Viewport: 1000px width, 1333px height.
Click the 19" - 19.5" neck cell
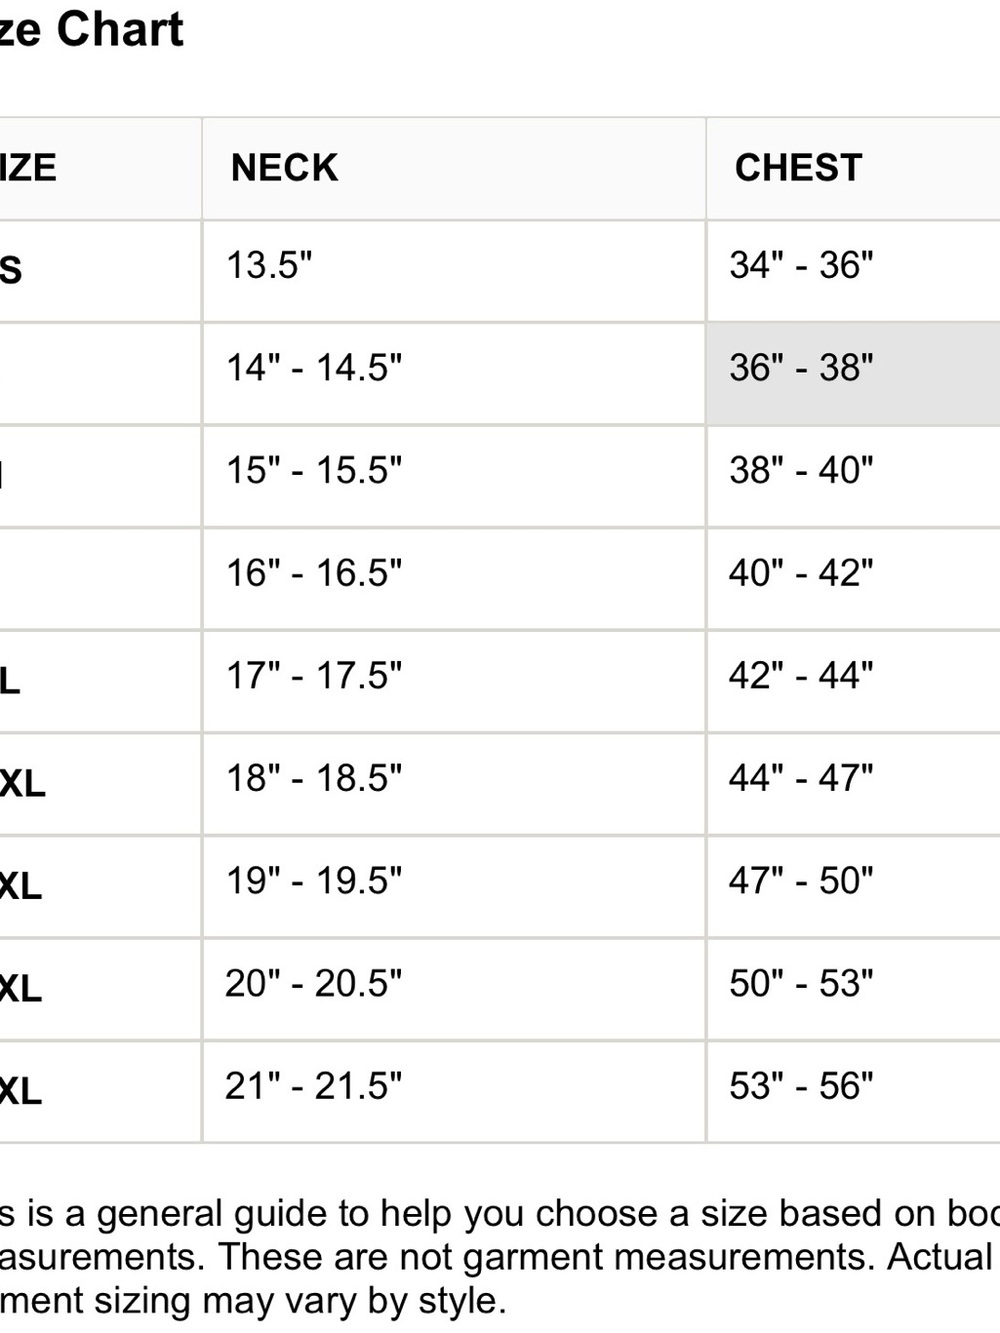click(x=454, y=887)
